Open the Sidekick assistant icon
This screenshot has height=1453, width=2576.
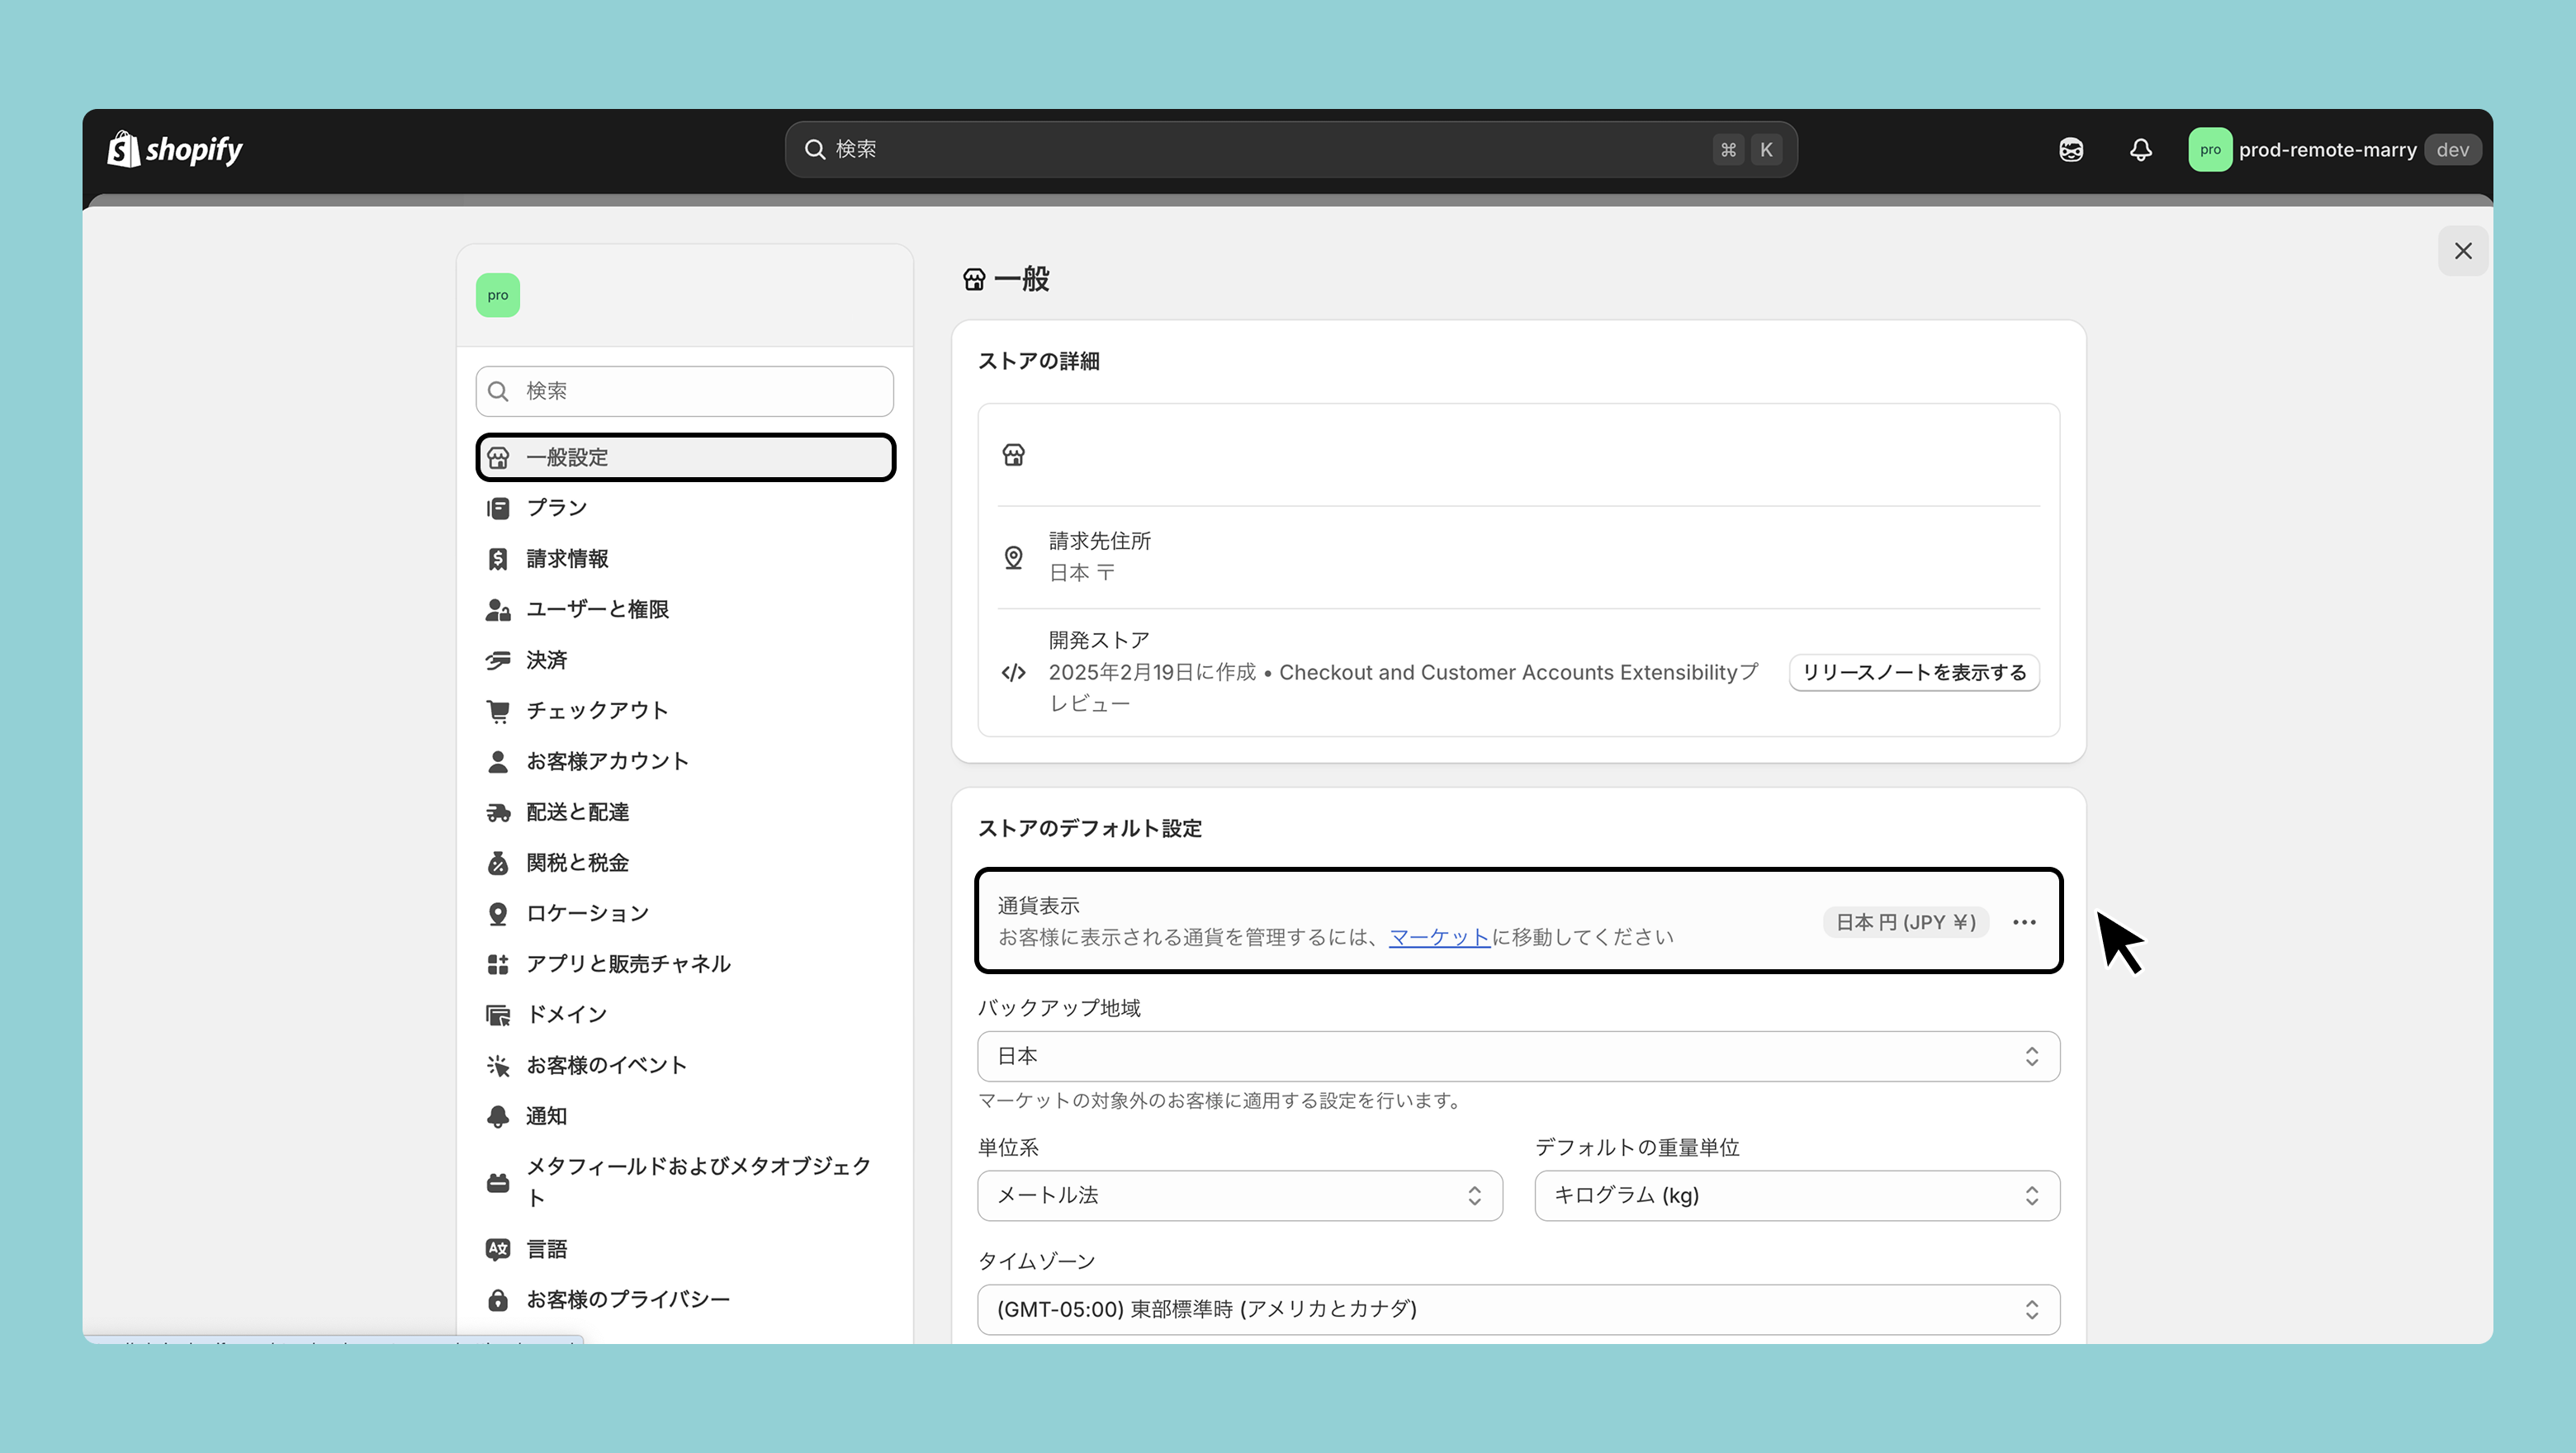2071,150
